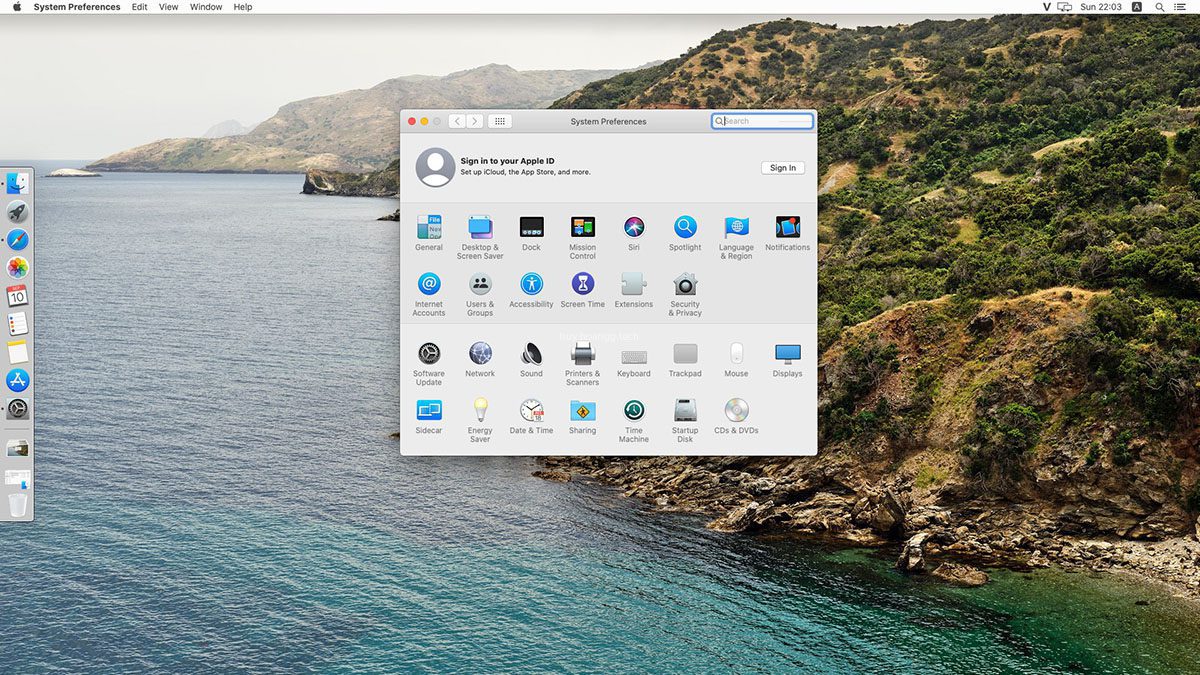Click the Sign In button
The width and height of the screenshot is (1200, 675).
click(x=783, y=168)
